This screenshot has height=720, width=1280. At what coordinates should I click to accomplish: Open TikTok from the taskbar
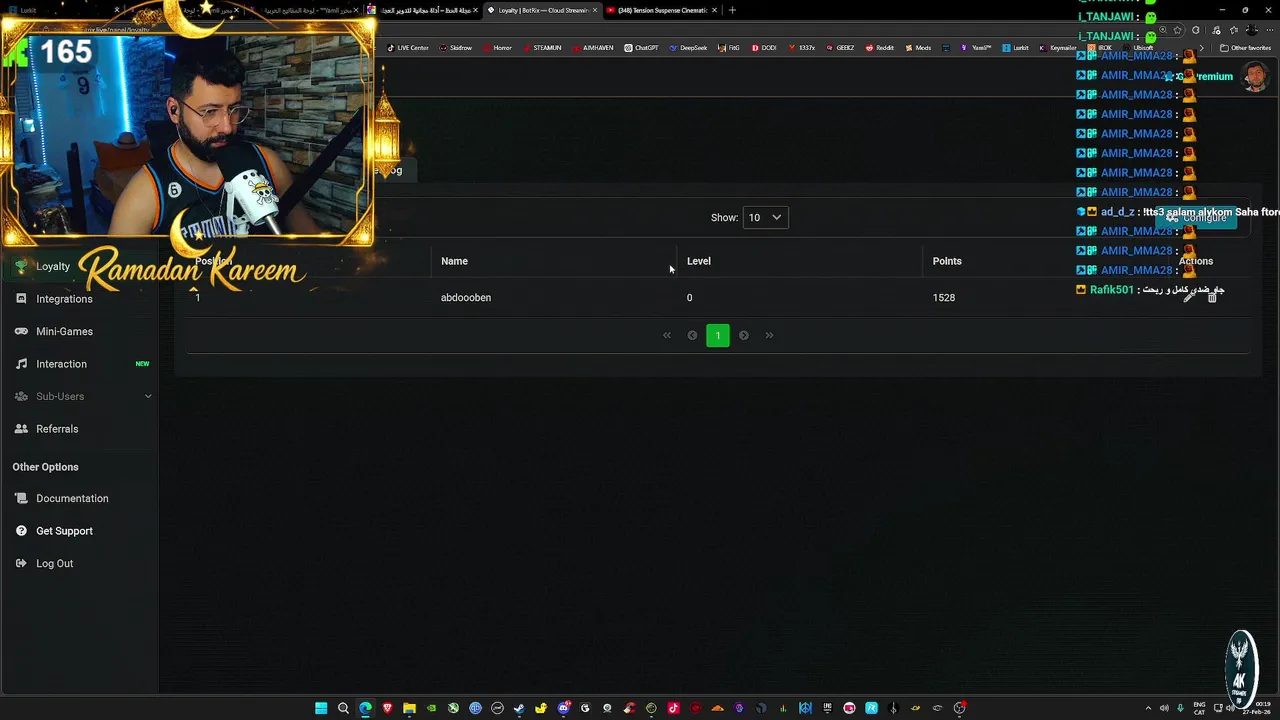click(673, 708)
